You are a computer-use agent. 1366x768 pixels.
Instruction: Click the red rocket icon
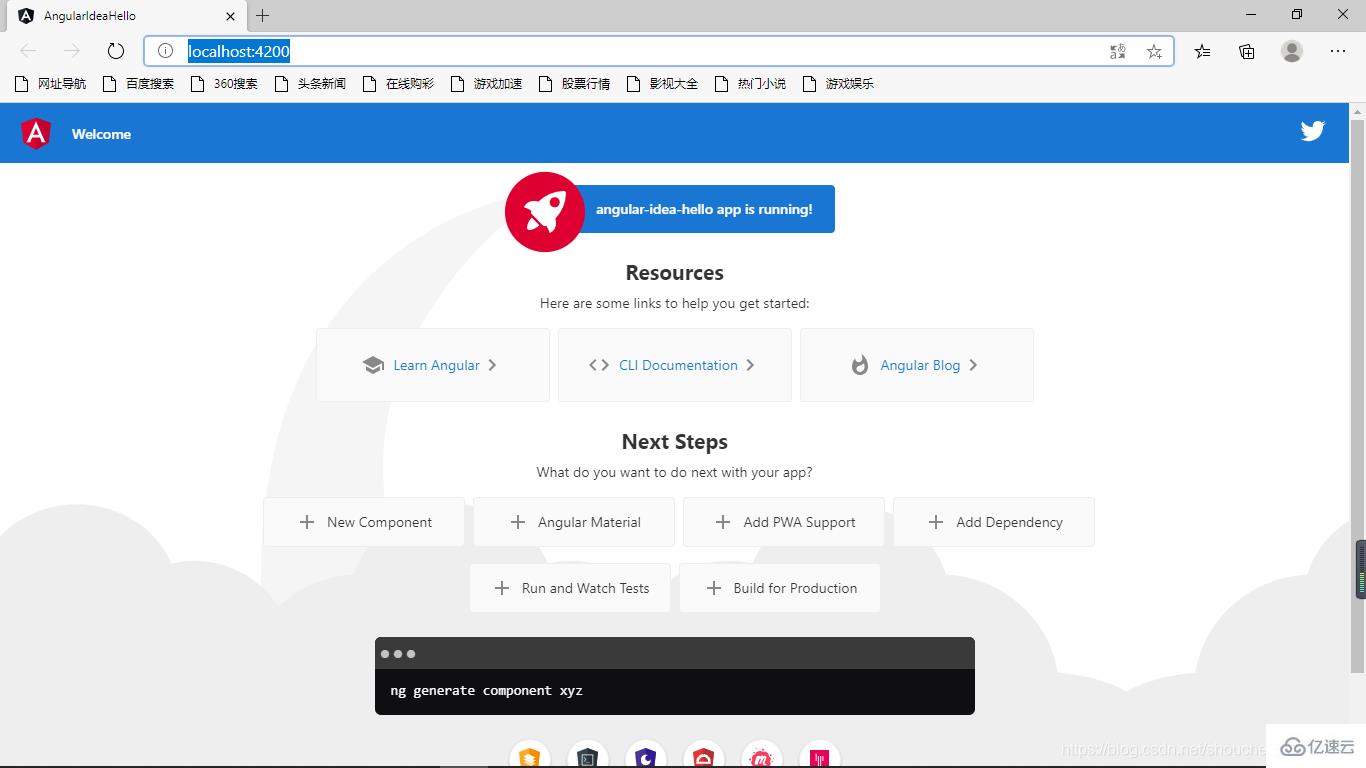pyautogui.click(x=544, y=211)
